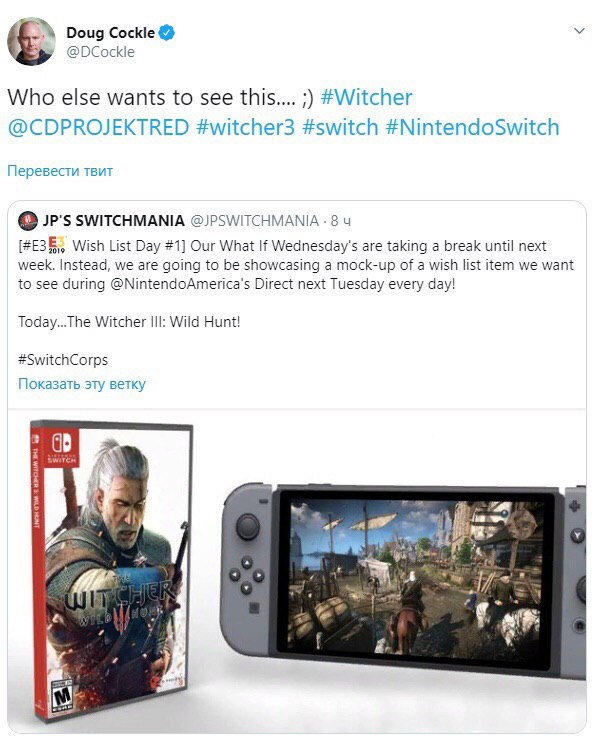Image resolution: width=596 pixels, height=747 pixels.
Task: Open the #witcher3 hashtag
Action: click(245, 128)
